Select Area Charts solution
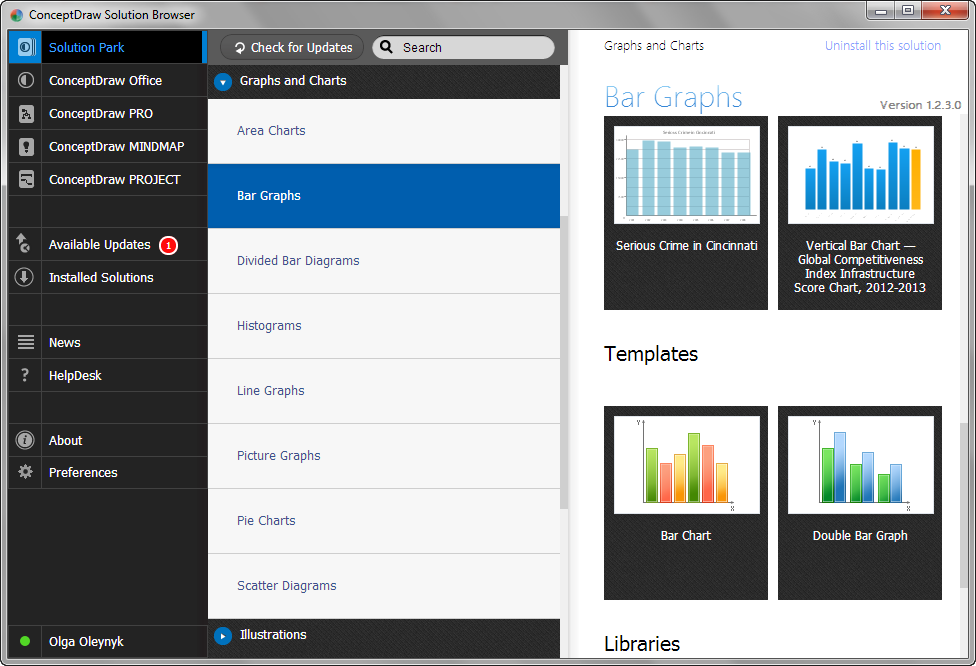 pos(383,131)
